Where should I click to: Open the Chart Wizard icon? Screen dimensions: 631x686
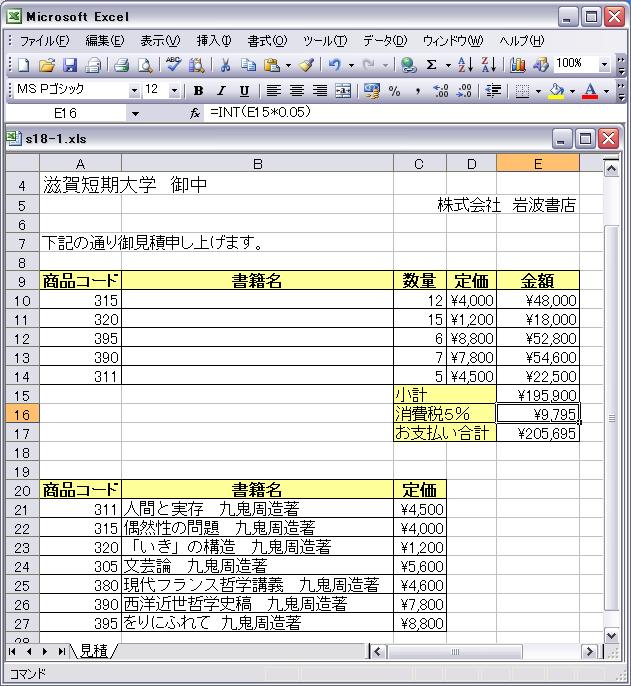[x=518, y=66]
